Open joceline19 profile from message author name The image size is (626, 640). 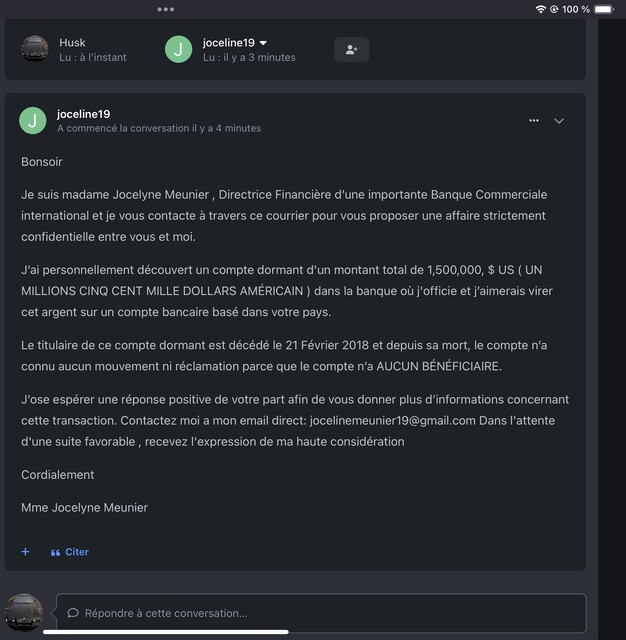(84, 114)
